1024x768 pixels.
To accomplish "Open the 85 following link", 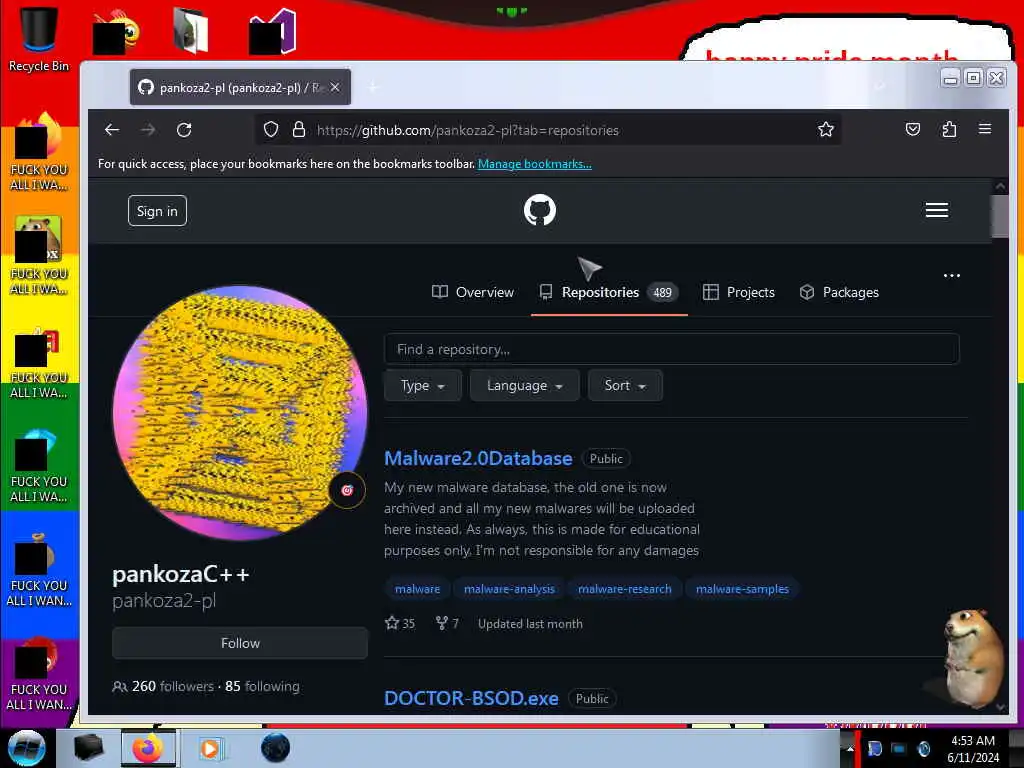I will click(263, 686).
